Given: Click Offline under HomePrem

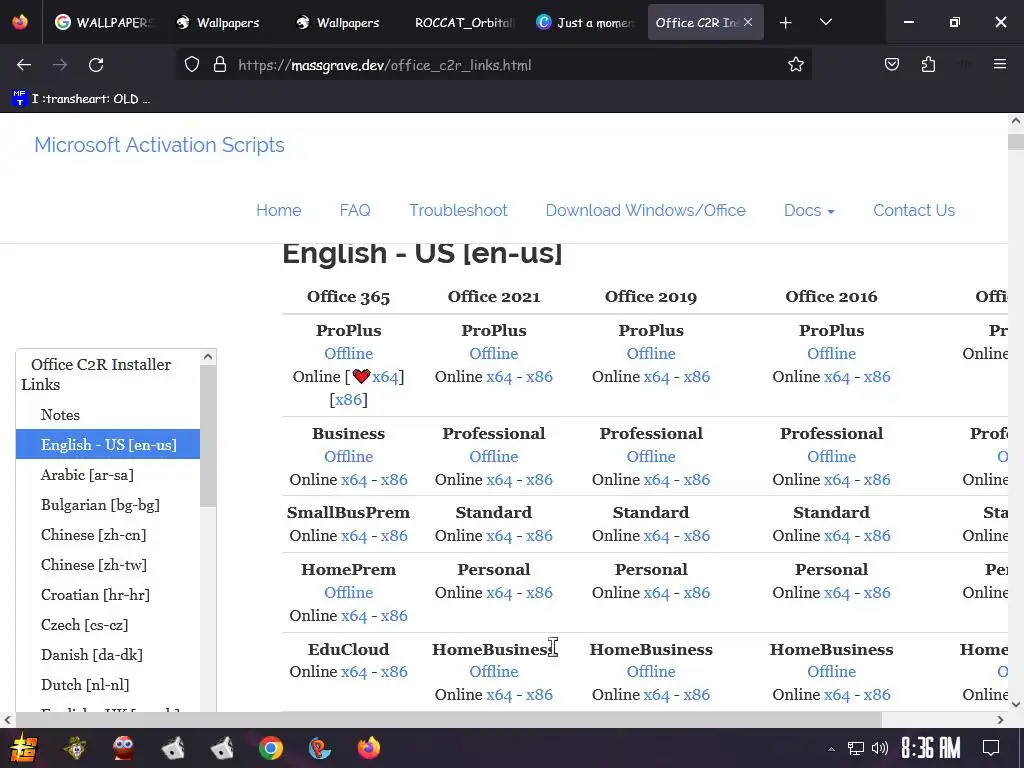Looking at the screenshot, I should coord(349,592).
